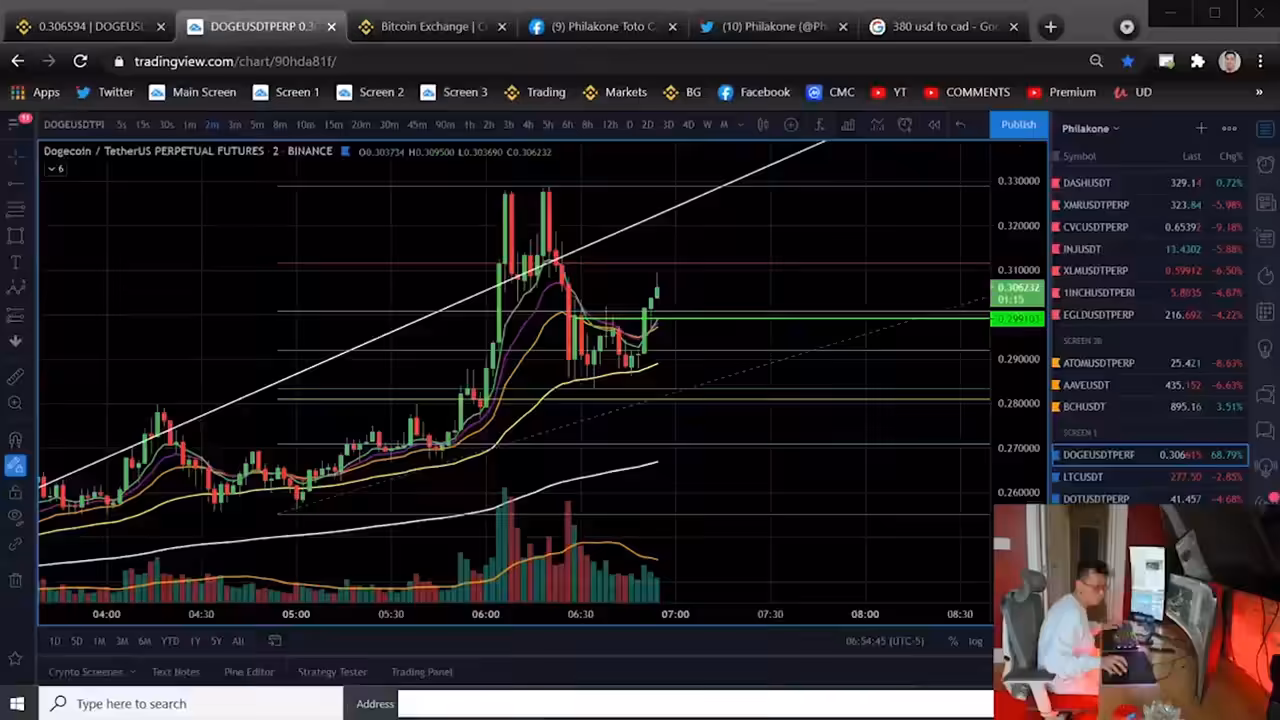Open the financials bar chart icon
The height and width of the screenshot is (720, 1280).
coord(848,125)
